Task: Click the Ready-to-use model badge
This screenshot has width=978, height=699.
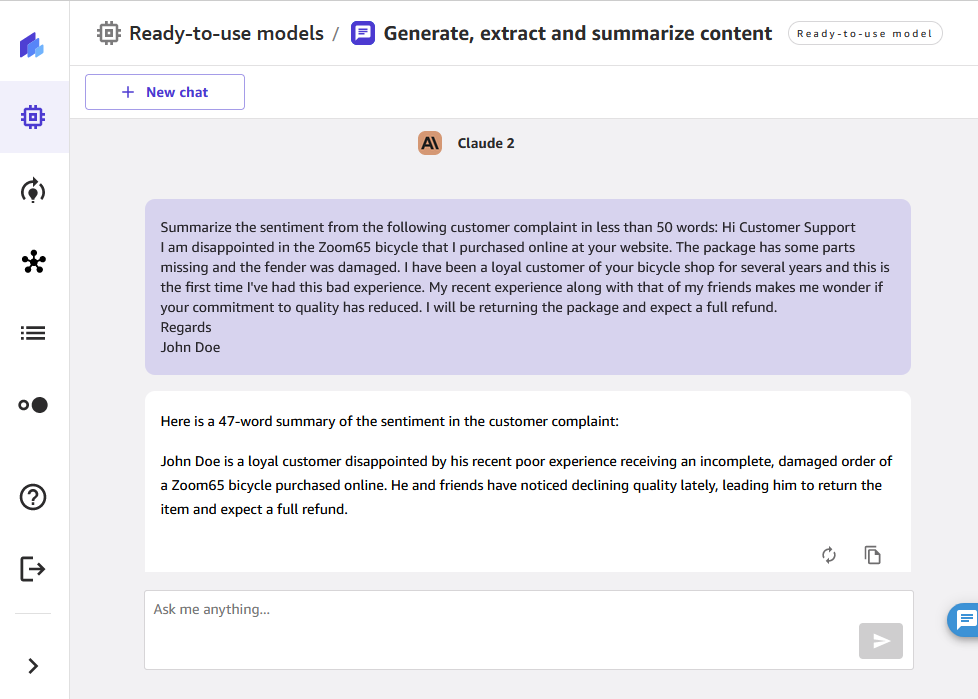Action: pyautogui.click(x=864, y=33)
